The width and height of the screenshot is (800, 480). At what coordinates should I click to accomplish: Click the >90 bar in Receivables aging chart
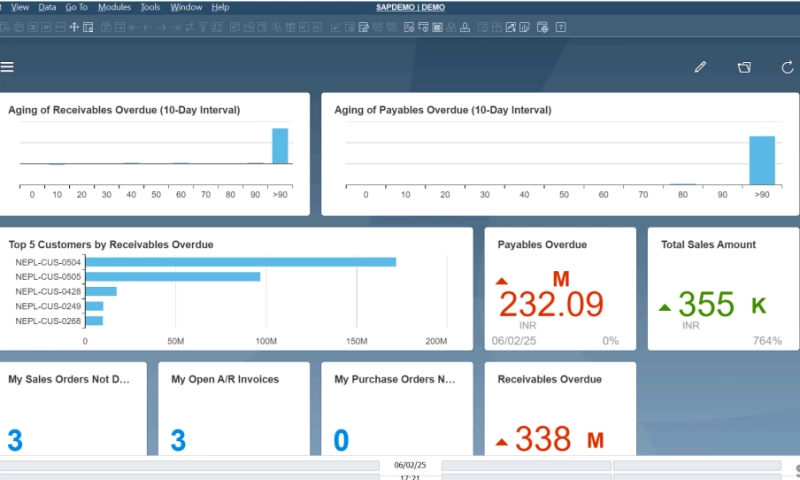[x=280, y=146]
